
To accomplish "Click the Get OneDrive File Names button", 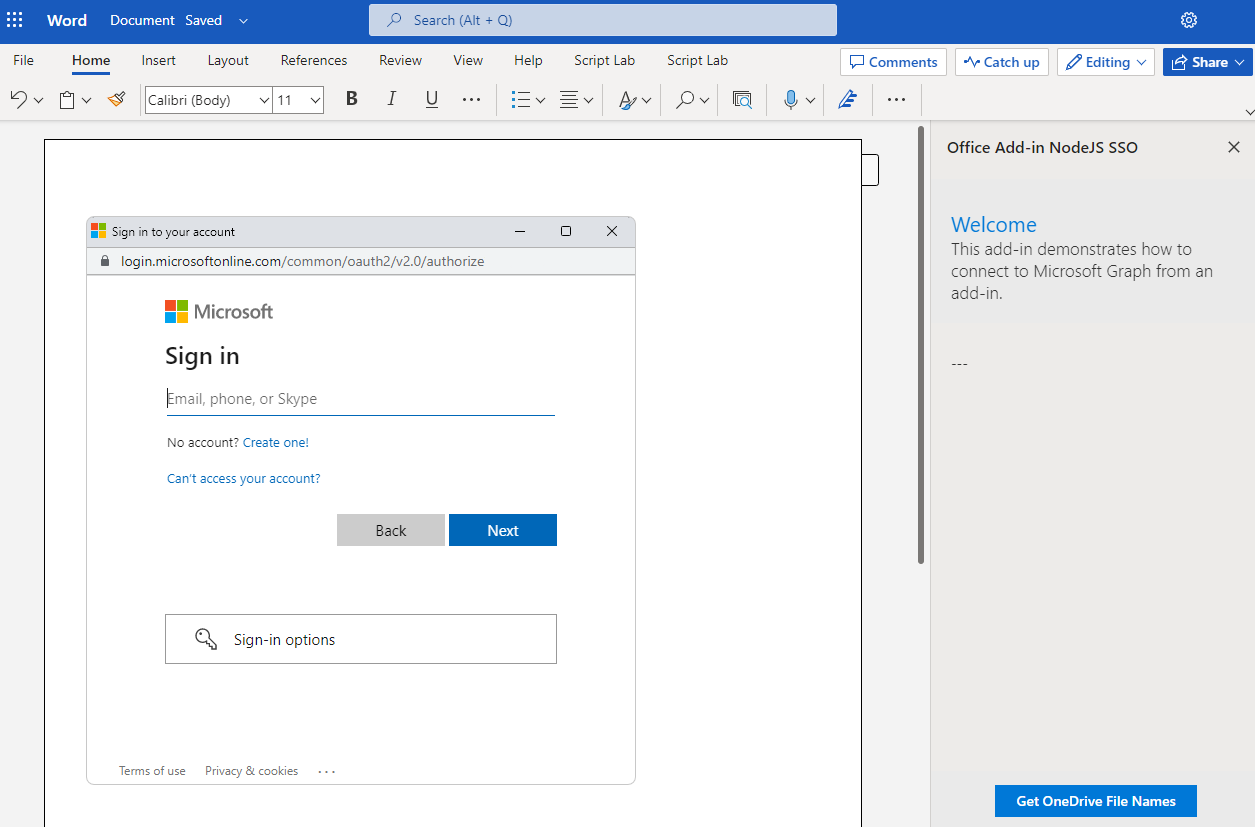I will (1095, 800).
